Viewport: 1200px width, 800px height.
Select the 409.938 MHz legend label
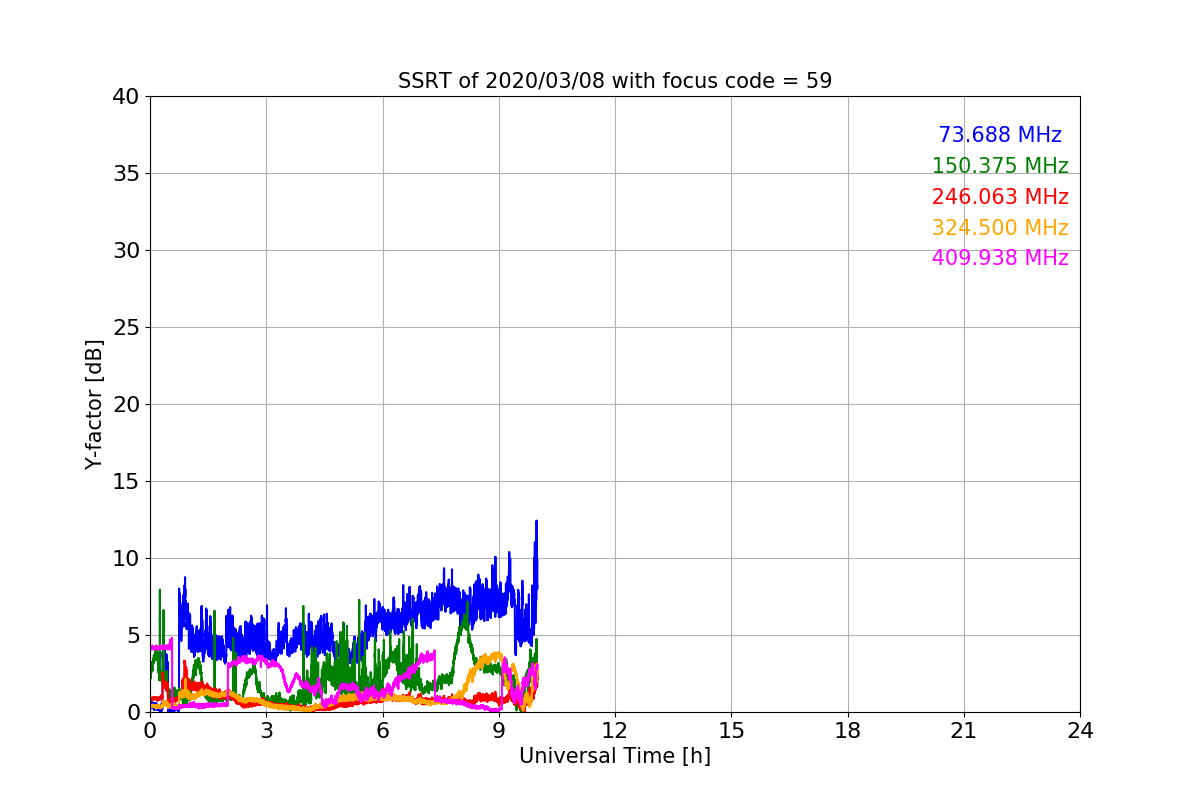click(x=1000, y=258)
